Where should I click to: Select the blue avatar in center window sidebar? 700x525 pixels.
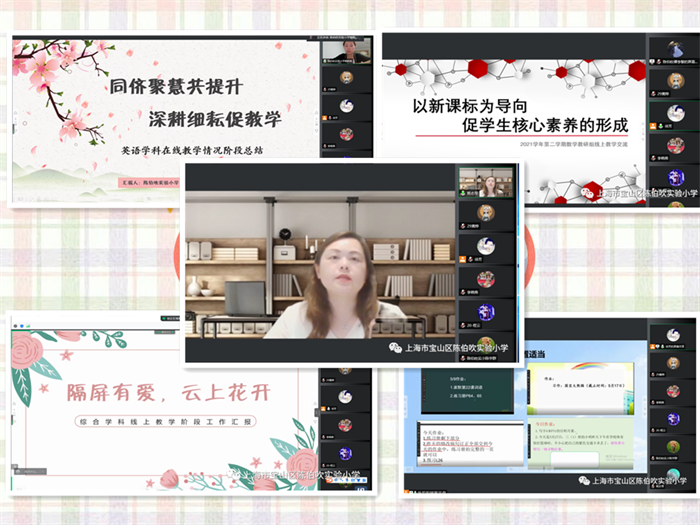486,312
